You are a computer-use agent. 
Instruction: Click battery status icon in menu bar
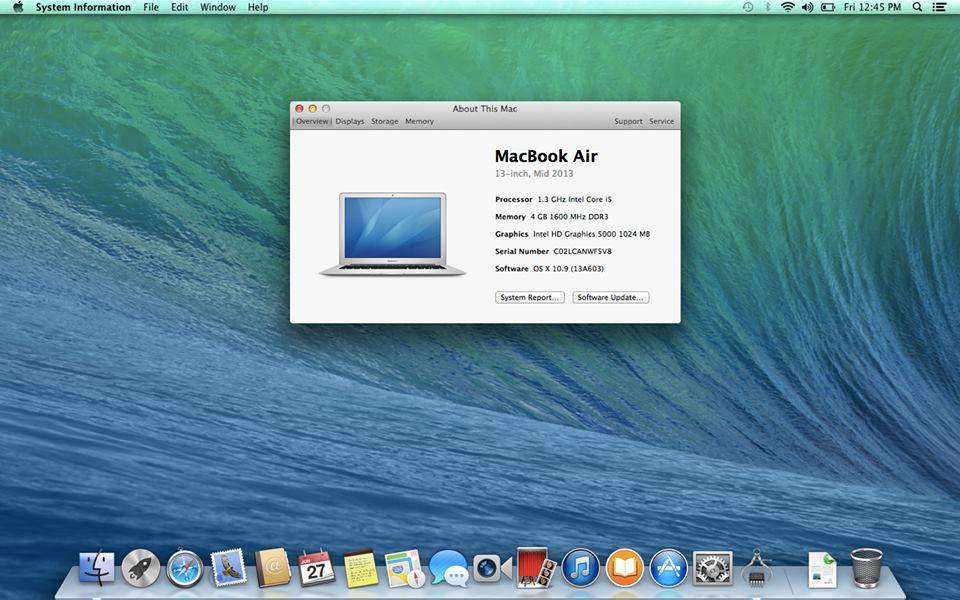828,7
